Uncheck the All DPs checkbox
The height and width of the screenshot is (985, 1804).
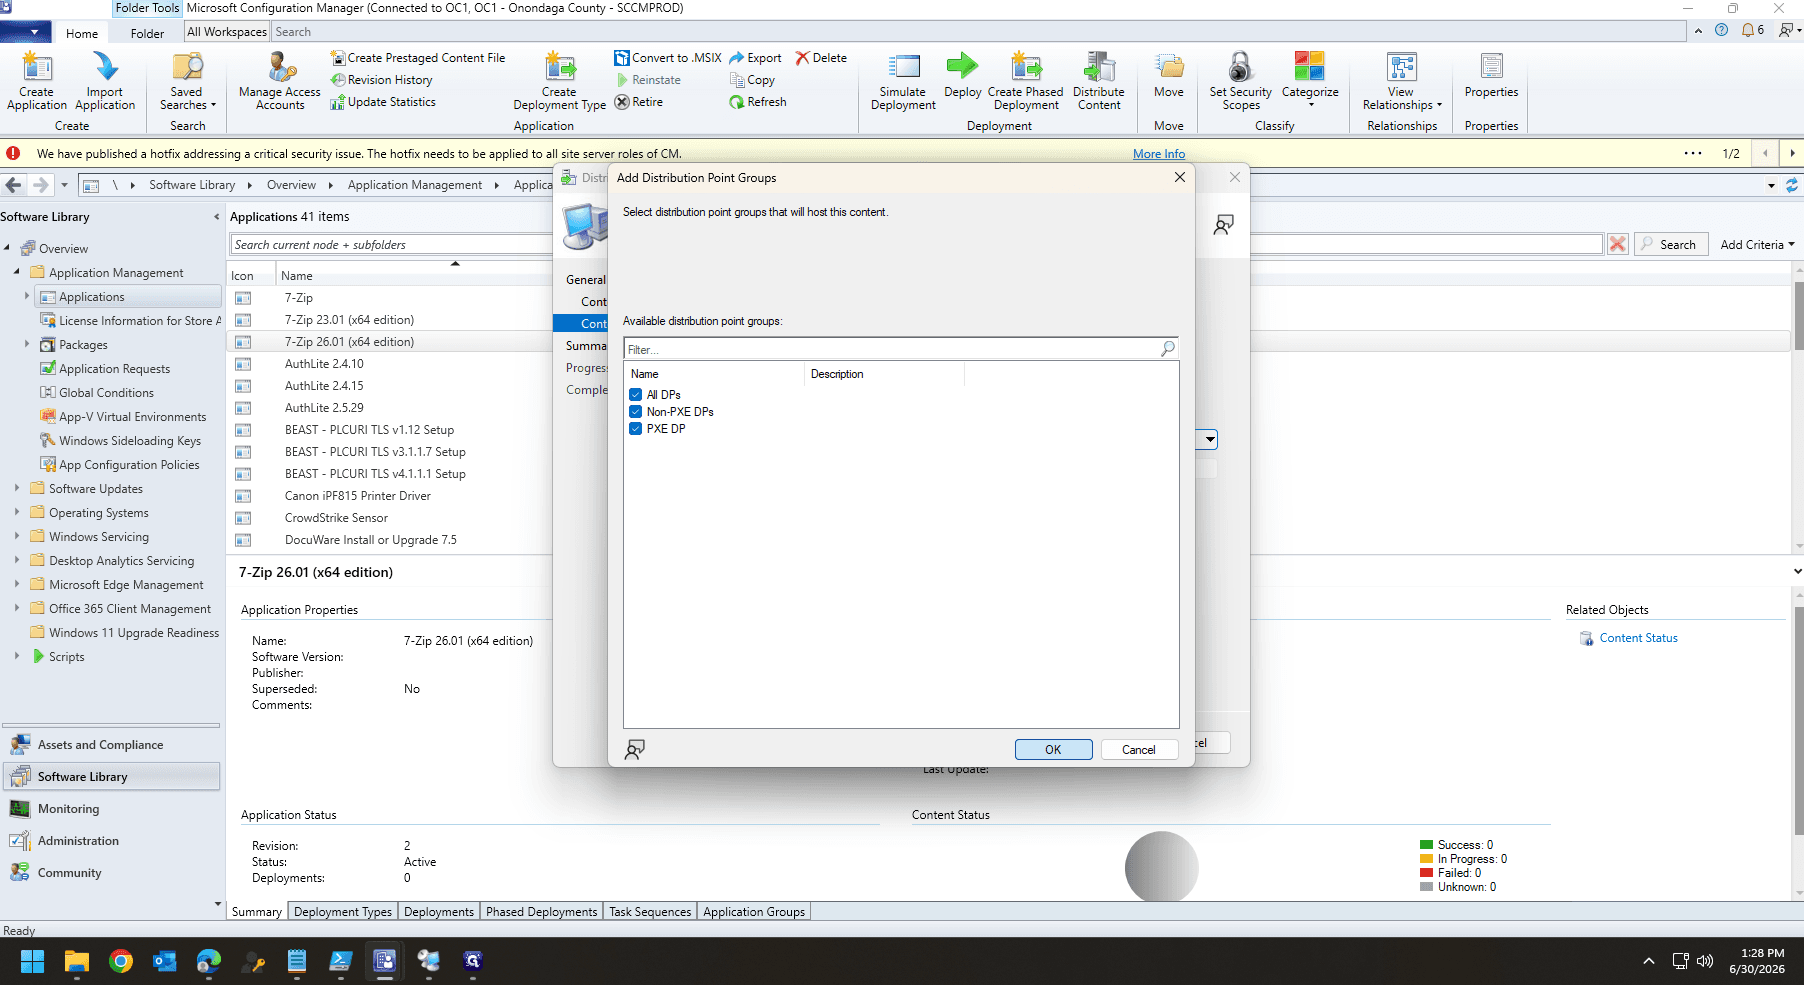(x=636, y=395)
